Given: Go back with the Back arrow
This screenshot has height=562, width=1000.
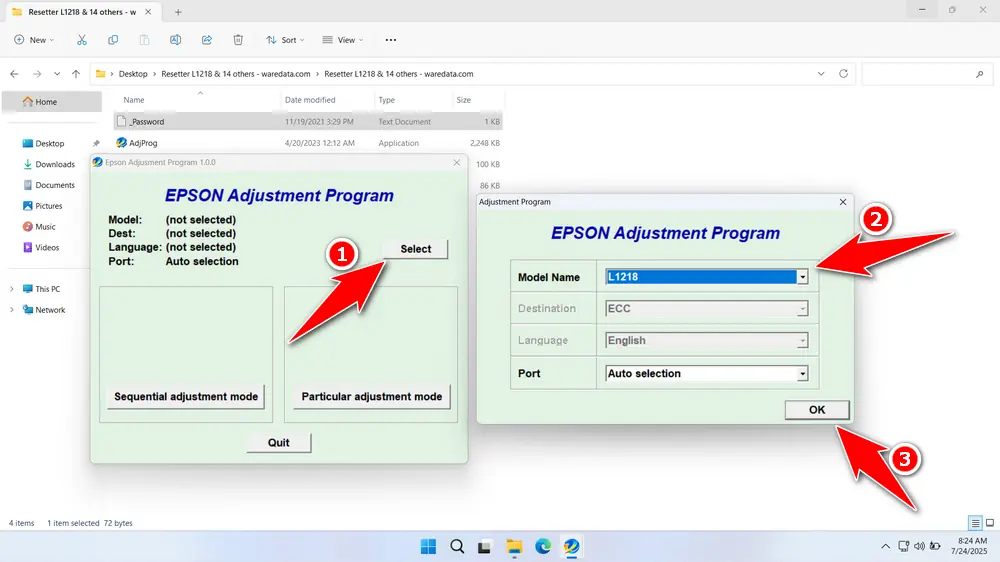Looking at the screenshot, I should [x=14, y=74].
